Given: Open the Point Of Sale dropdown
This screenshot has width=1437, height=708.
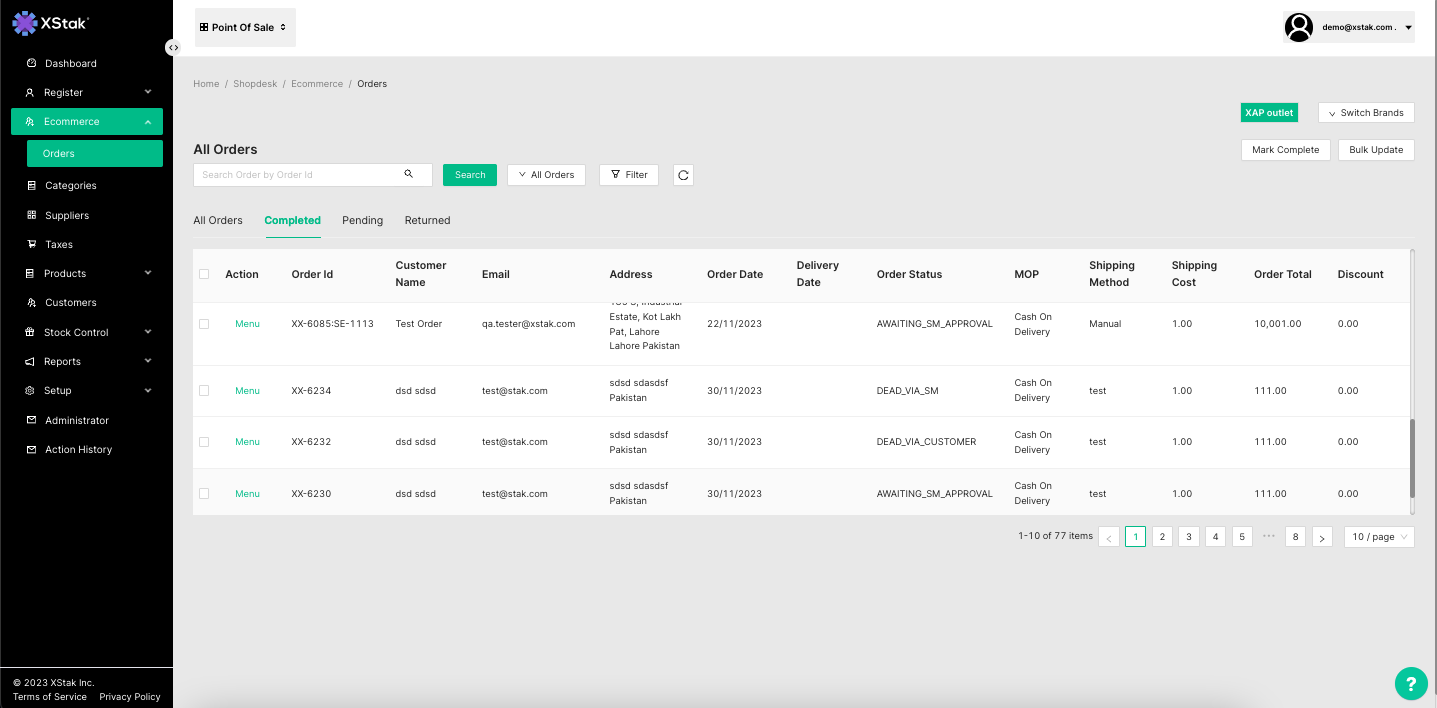Looking at the screenshot, I should pyautogui.click(x=245, y=28).
